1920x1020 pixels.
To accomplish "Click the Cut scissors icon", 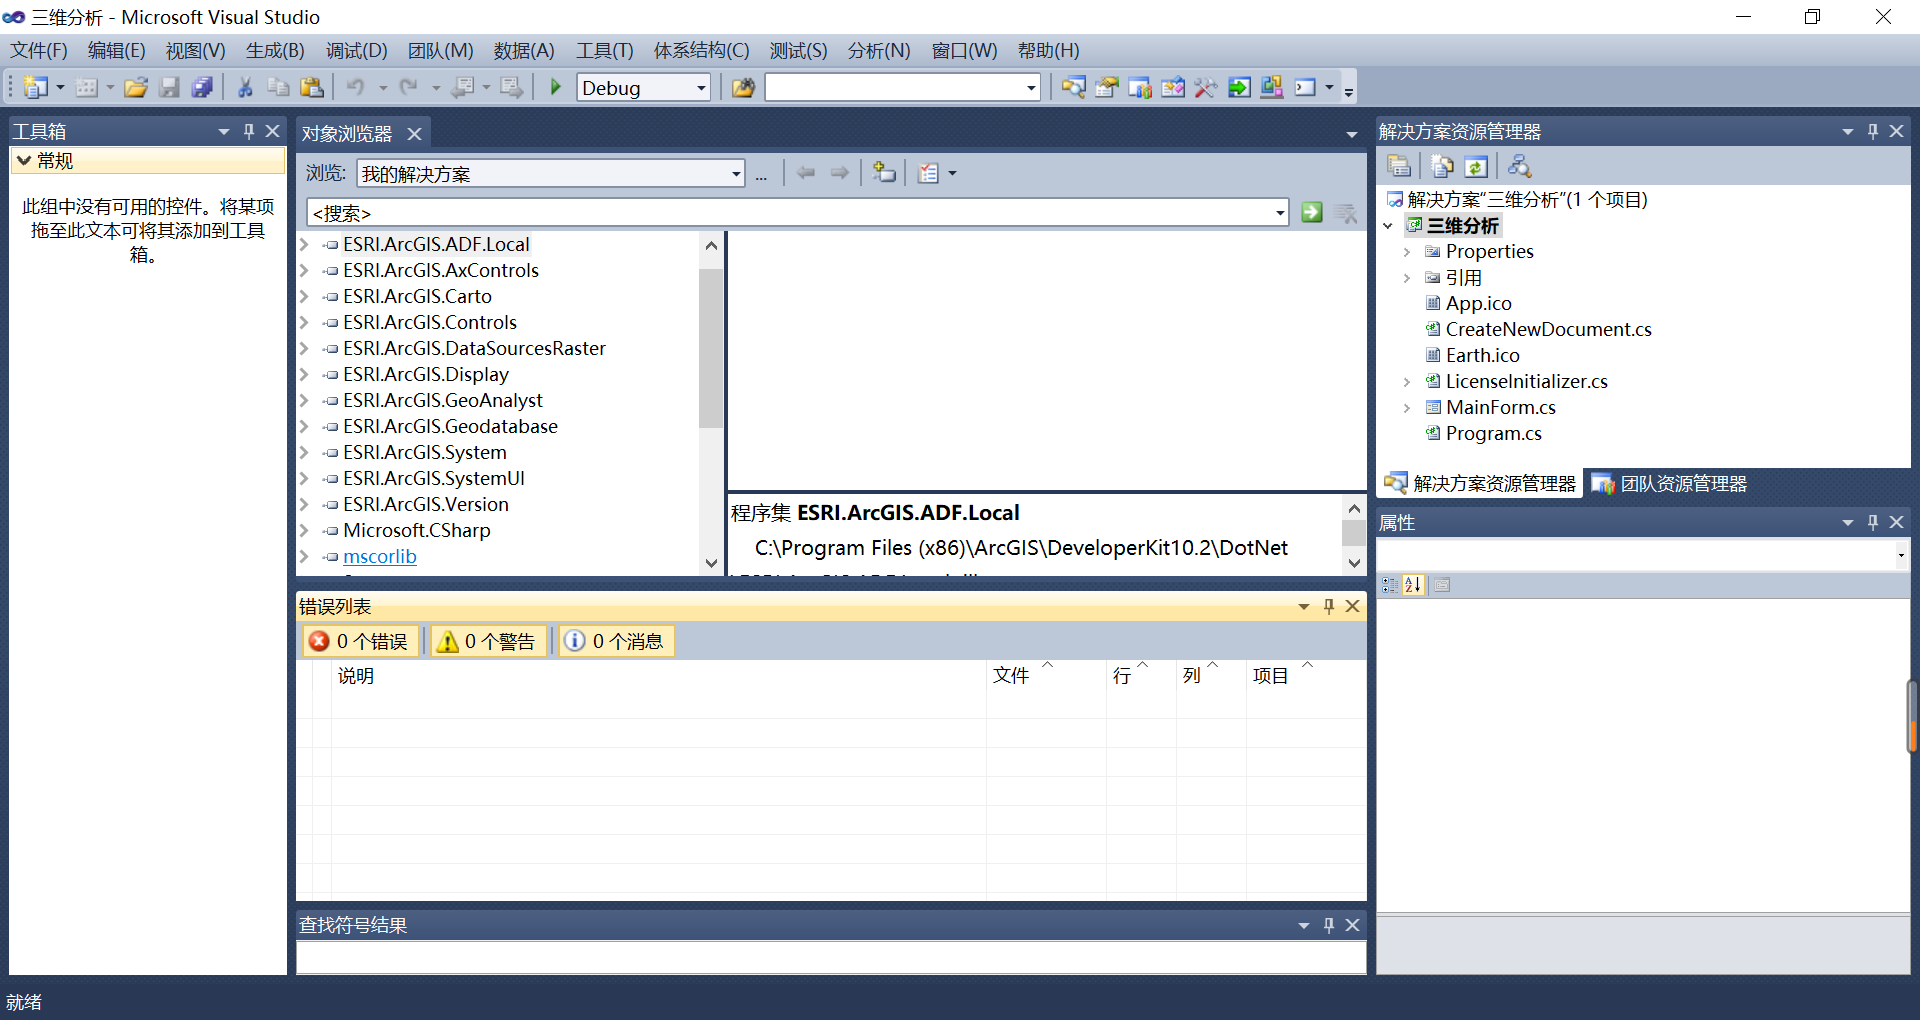I will tap(245, 88).
